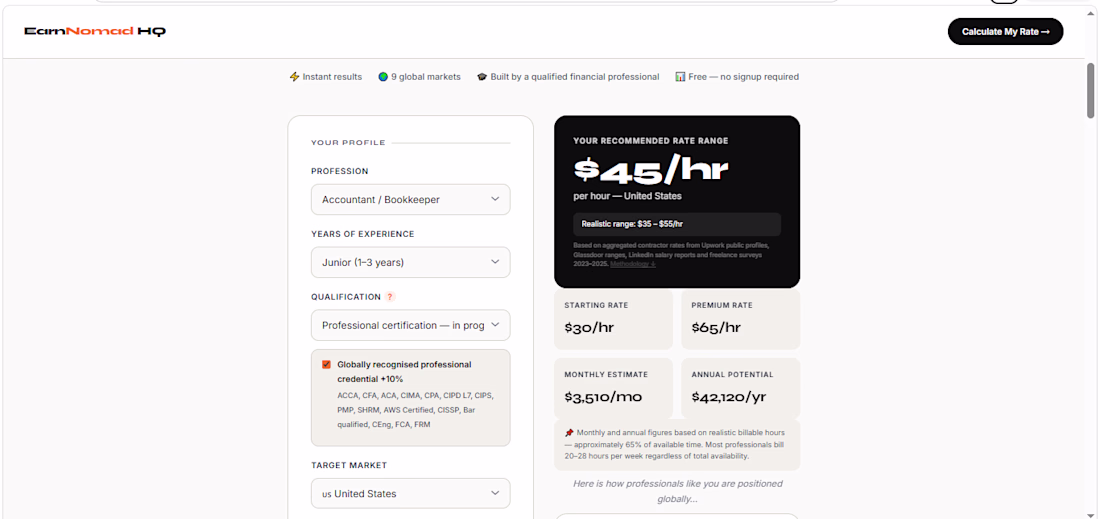Click the question mark next to Qualification
The height and width of the screenshot is (519, 1100).
(390, 297)
